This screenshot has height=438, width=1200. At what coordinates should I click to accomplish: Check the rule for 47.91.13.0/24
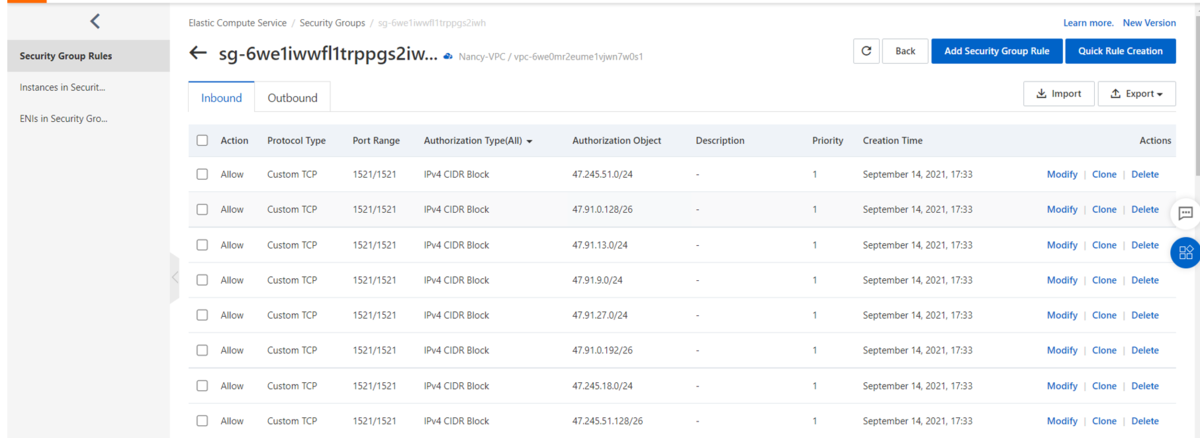pos(202,245)
